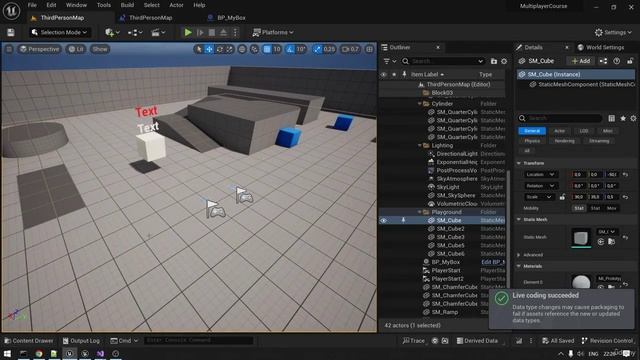This screenshot has height=360, width=640.
Task: Click the Outliner search field
Action: (x=443, y=61)
